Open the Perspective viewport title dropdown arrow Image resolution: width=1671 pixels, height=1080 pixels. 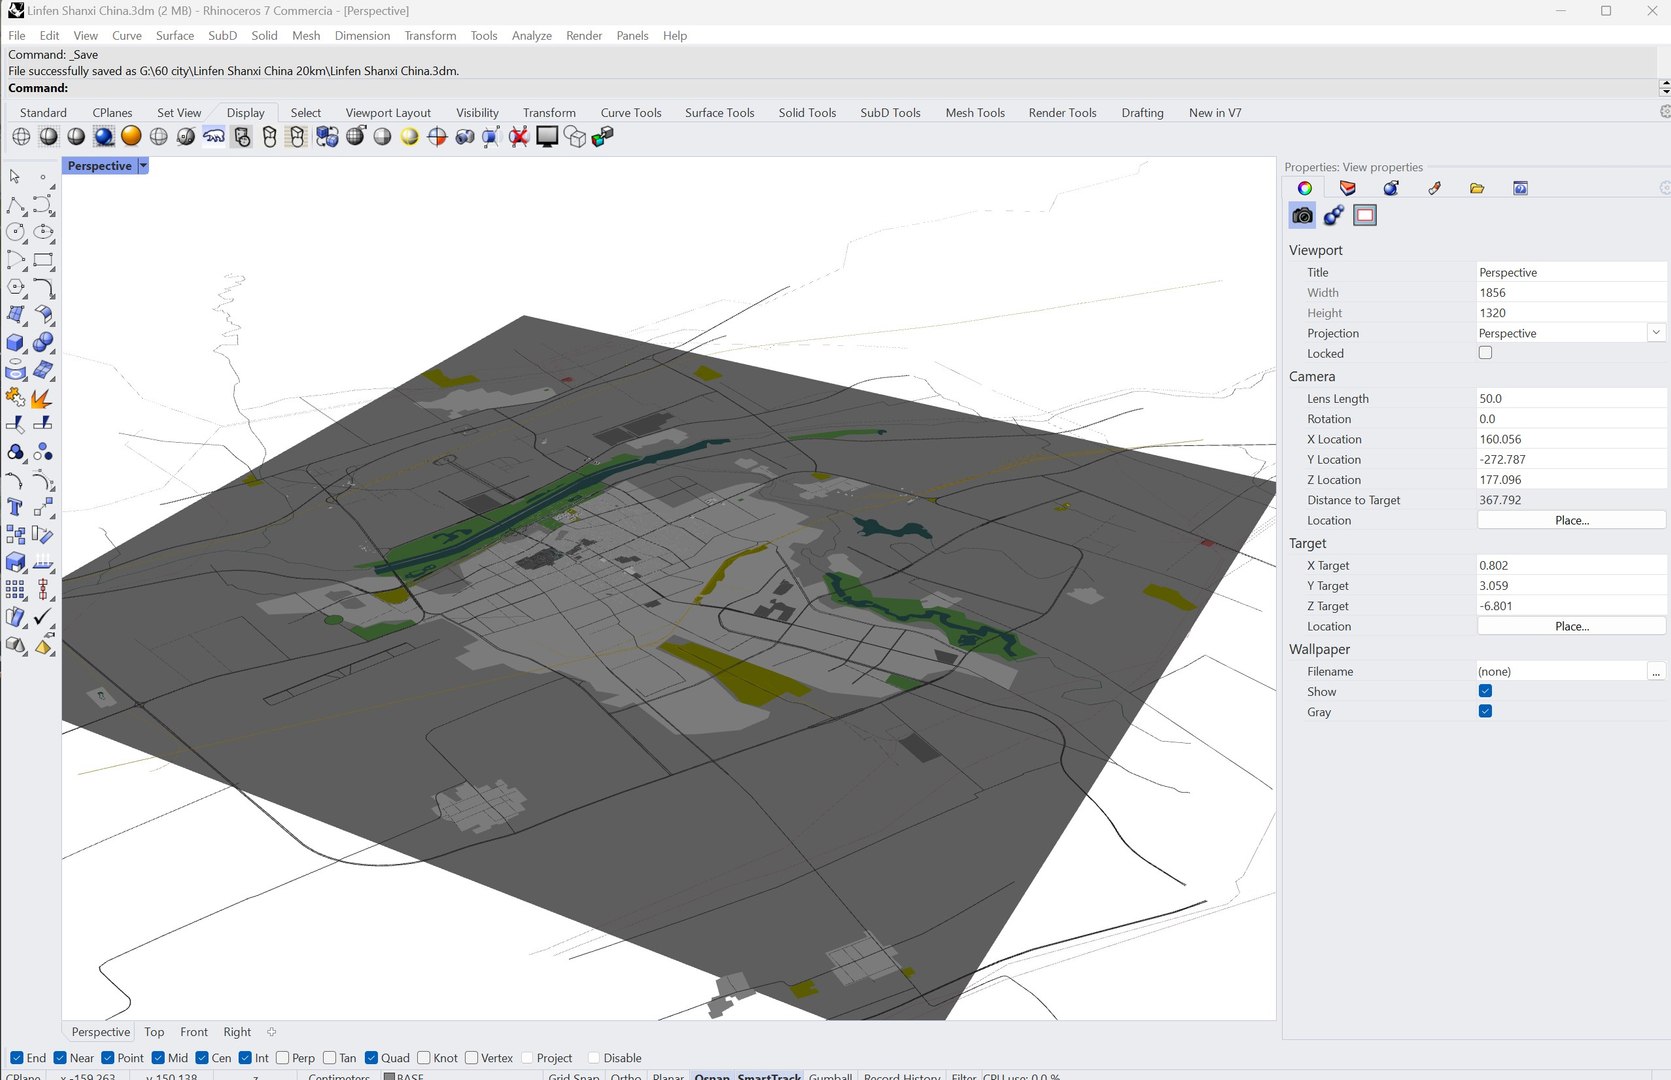pyautogui.click(x=143, y=166)
